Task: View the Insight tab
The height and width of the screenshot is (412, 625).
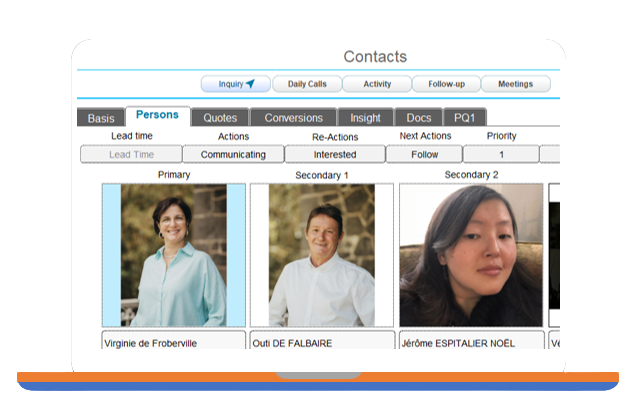Action: tap(365, 118)
